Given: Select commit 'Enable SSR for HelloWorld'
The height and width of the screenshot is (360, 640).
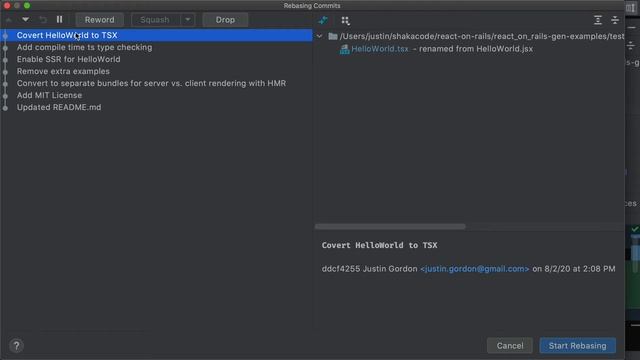Looking at the screenshot, I should click(x=156, y=59).
